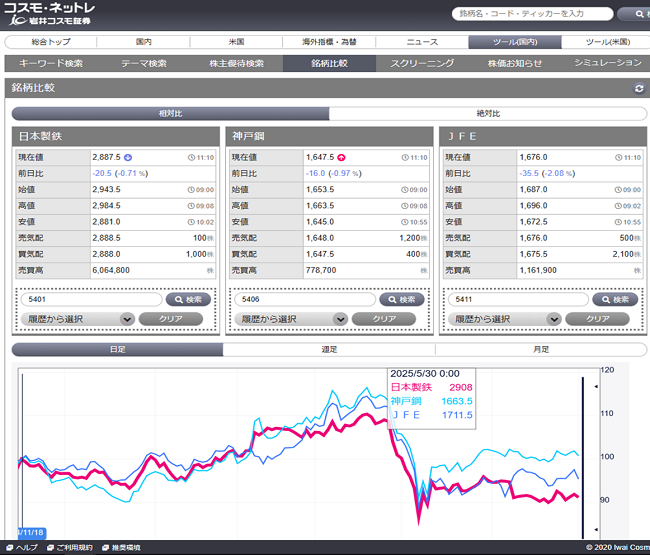Viewport: 650px width, 555px height.
Task: Click the refresh icon in 銘柄比較 header
Action: coord(639,88)
